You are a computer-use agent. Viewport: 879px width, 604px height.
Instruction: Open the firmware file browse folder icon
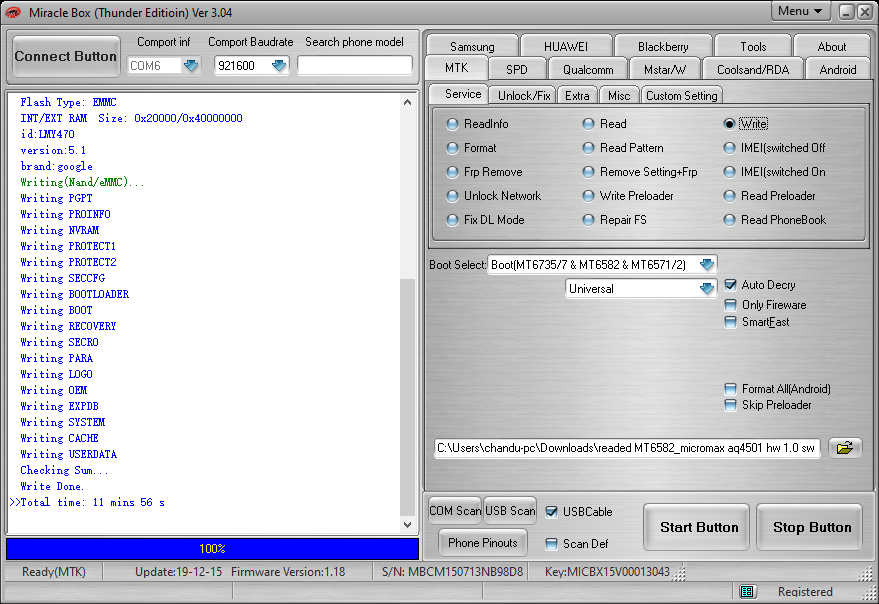pos(845,448)
